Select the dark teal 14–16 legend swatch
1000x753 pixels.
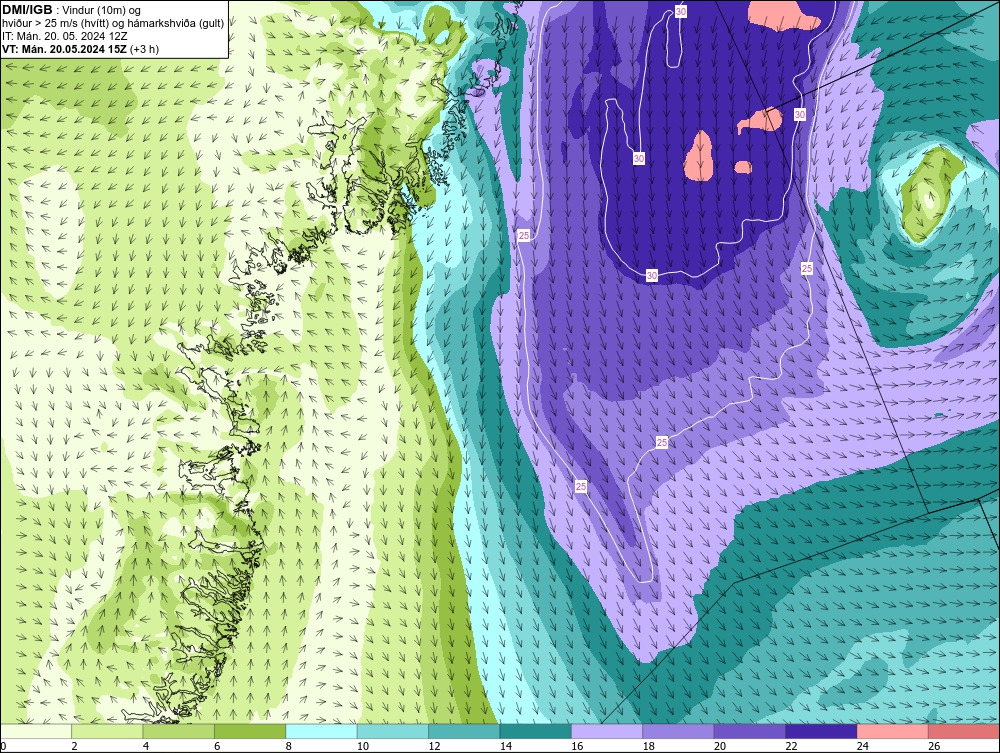point(536,731)
